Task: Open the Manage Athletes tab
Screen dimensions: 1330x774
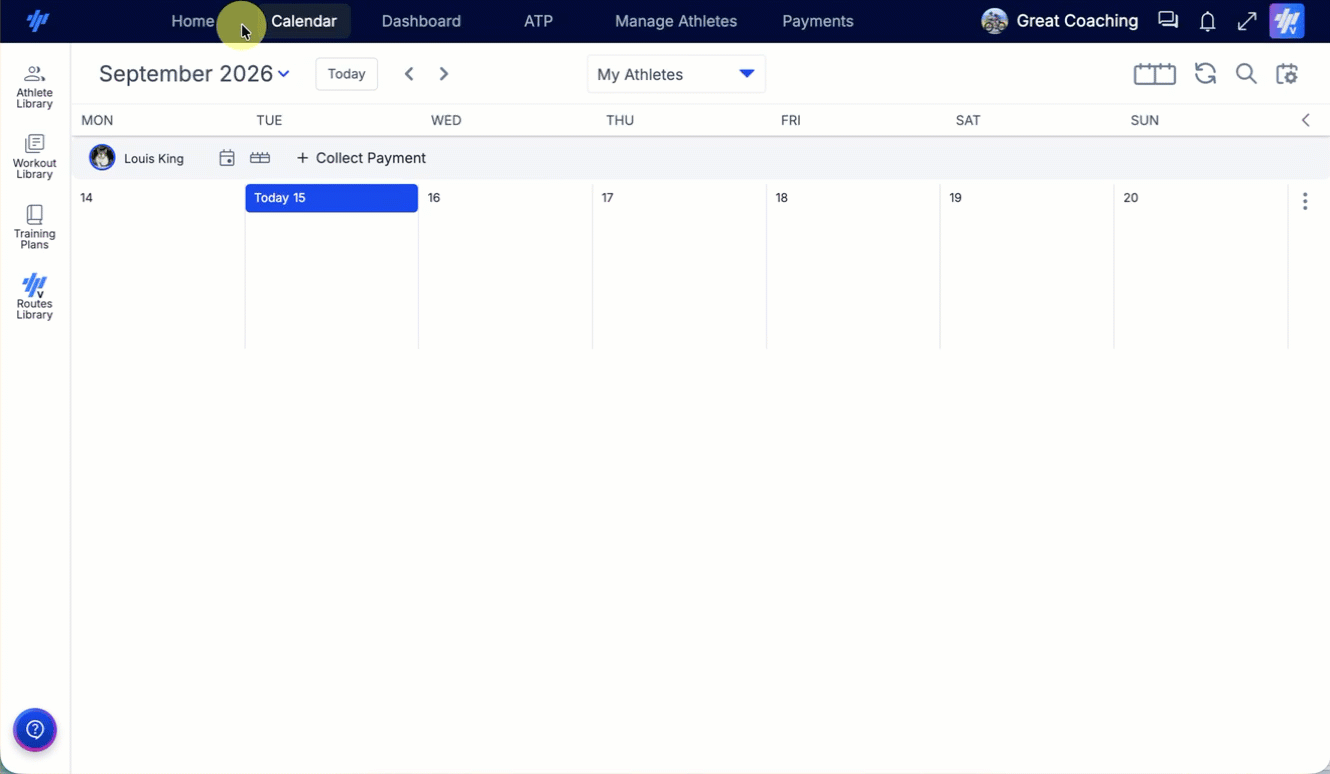Action: (x=676, y=21)
